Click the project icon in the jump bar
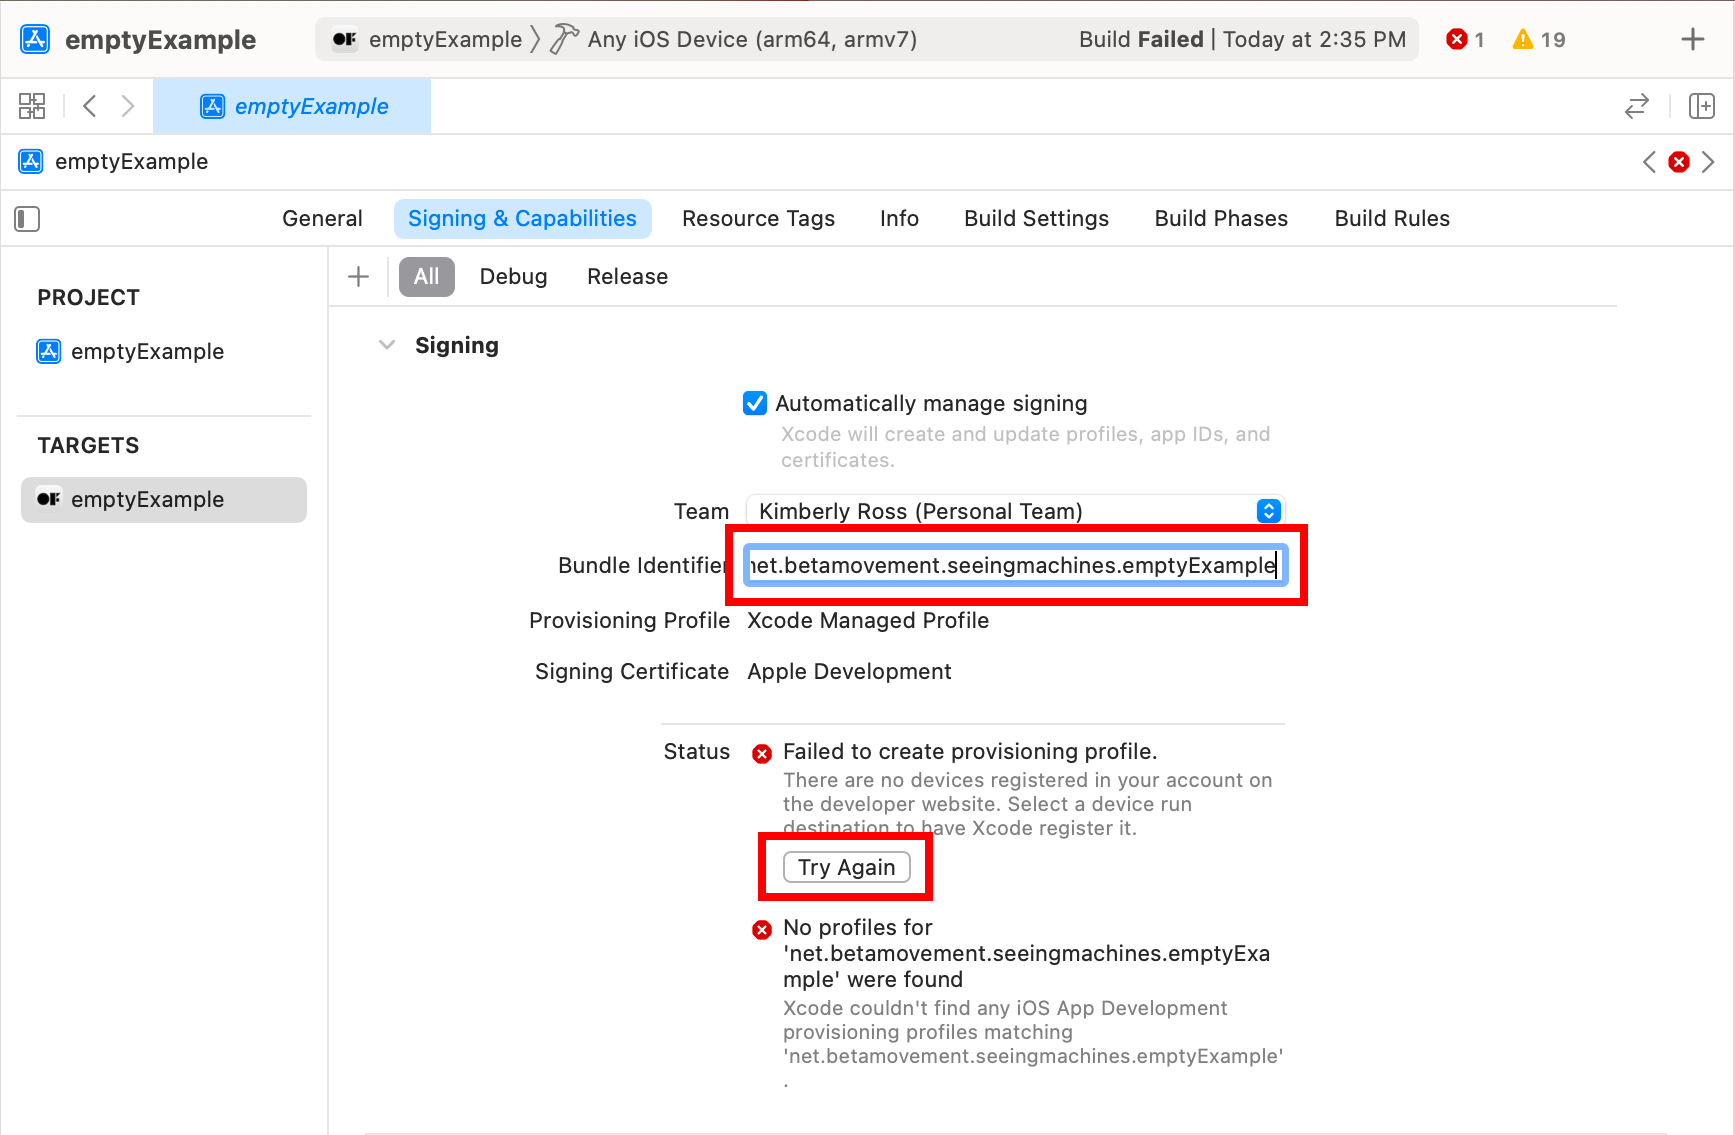The width and height of the screenshot is (1735, 1135). (31, 162)
